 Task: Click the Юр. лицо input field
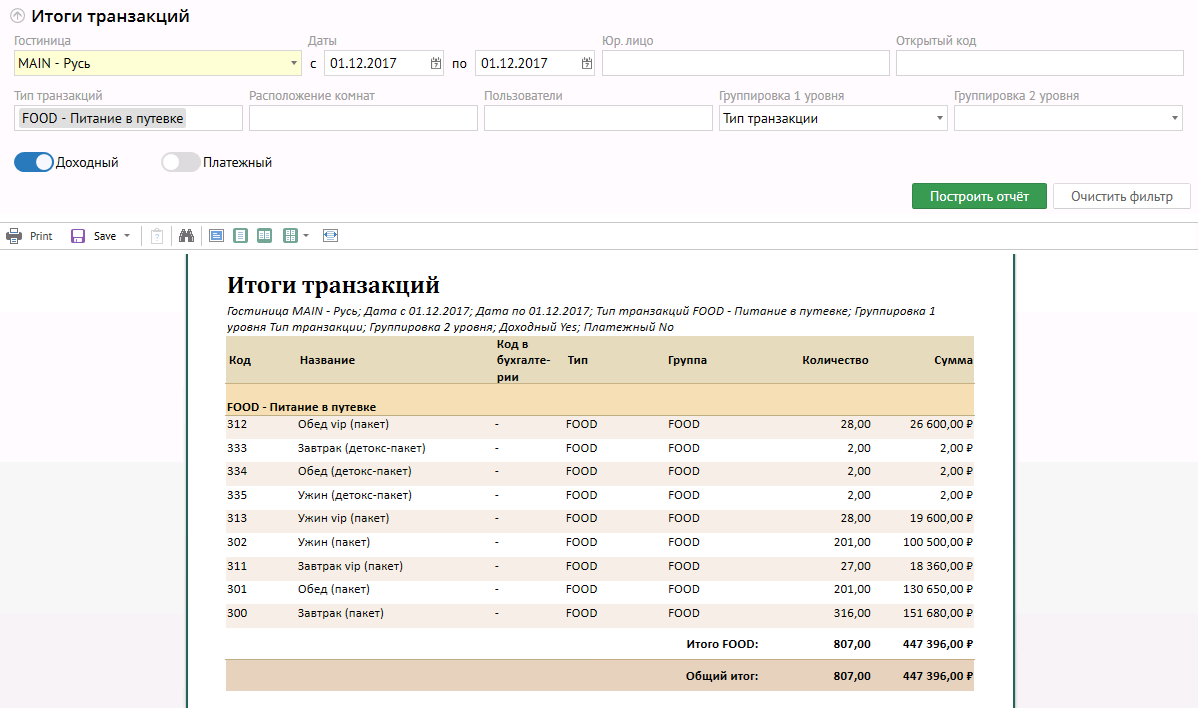point(745,64)
